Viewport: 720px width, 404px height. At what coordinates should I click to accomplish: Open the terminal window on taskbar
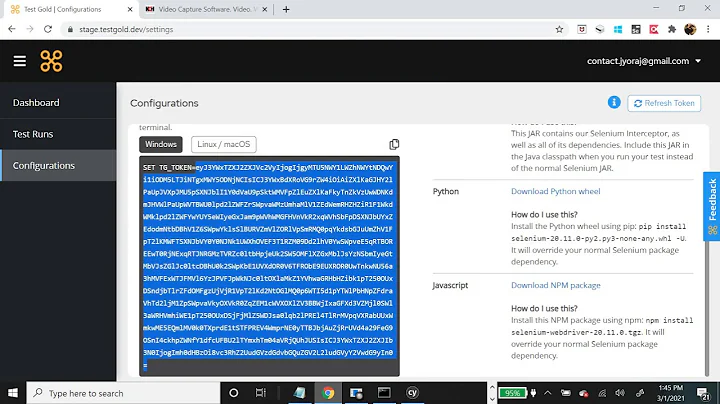(x=384, y=393)
